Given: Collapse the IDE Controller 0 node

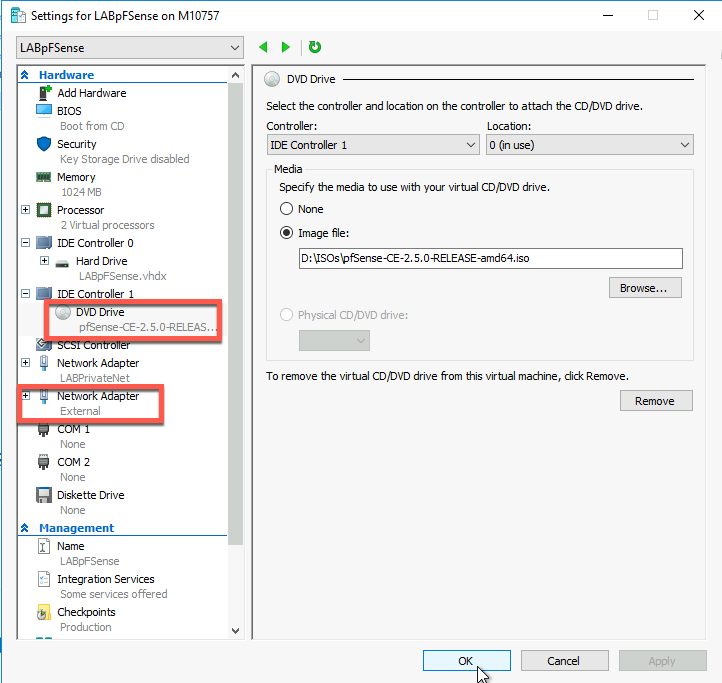Looking at the screenshot, I should [26, 242].
